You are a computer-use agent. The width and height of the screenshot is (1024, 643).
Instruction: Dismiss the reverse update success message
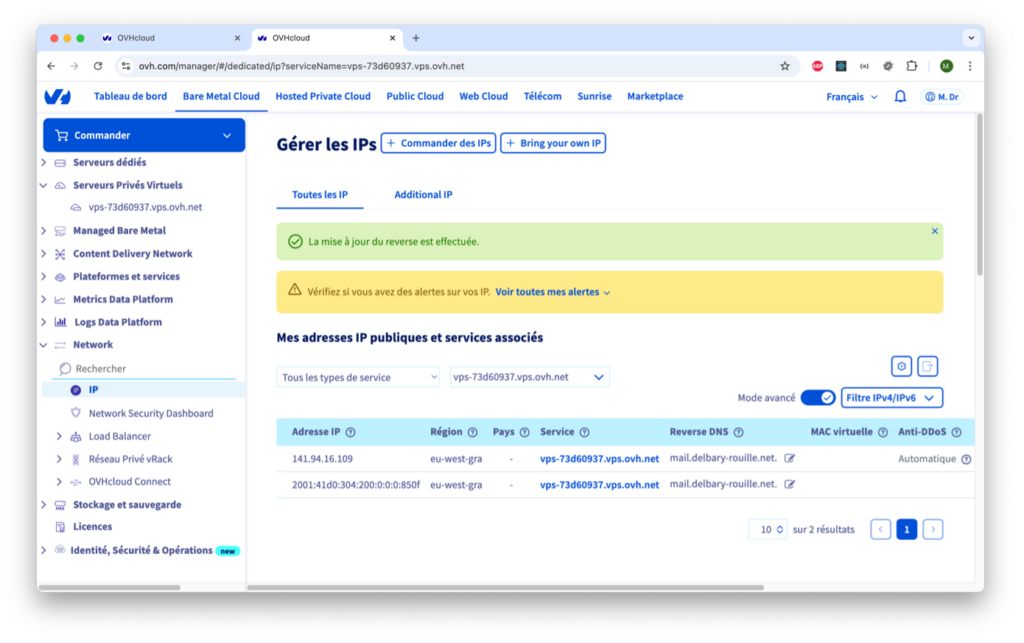pos(935,231)
